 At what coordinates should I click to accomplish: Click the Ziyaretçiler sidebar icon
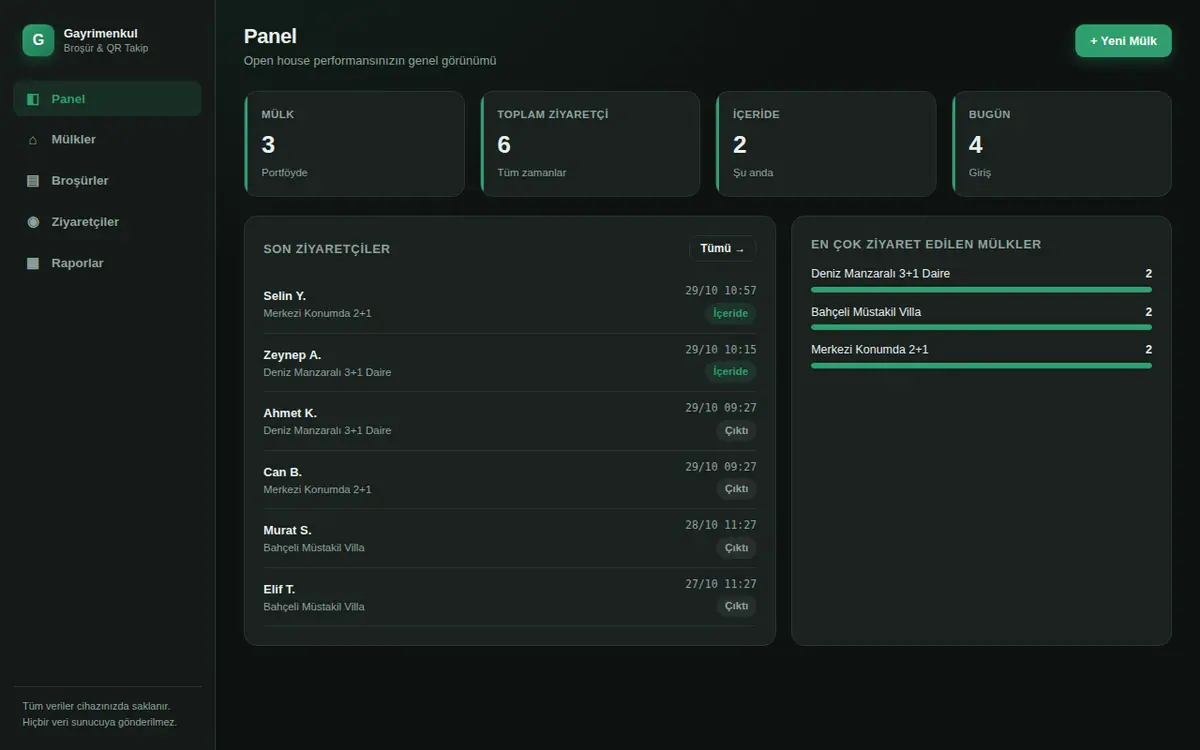pyautogui.click(x=33, y=222)
